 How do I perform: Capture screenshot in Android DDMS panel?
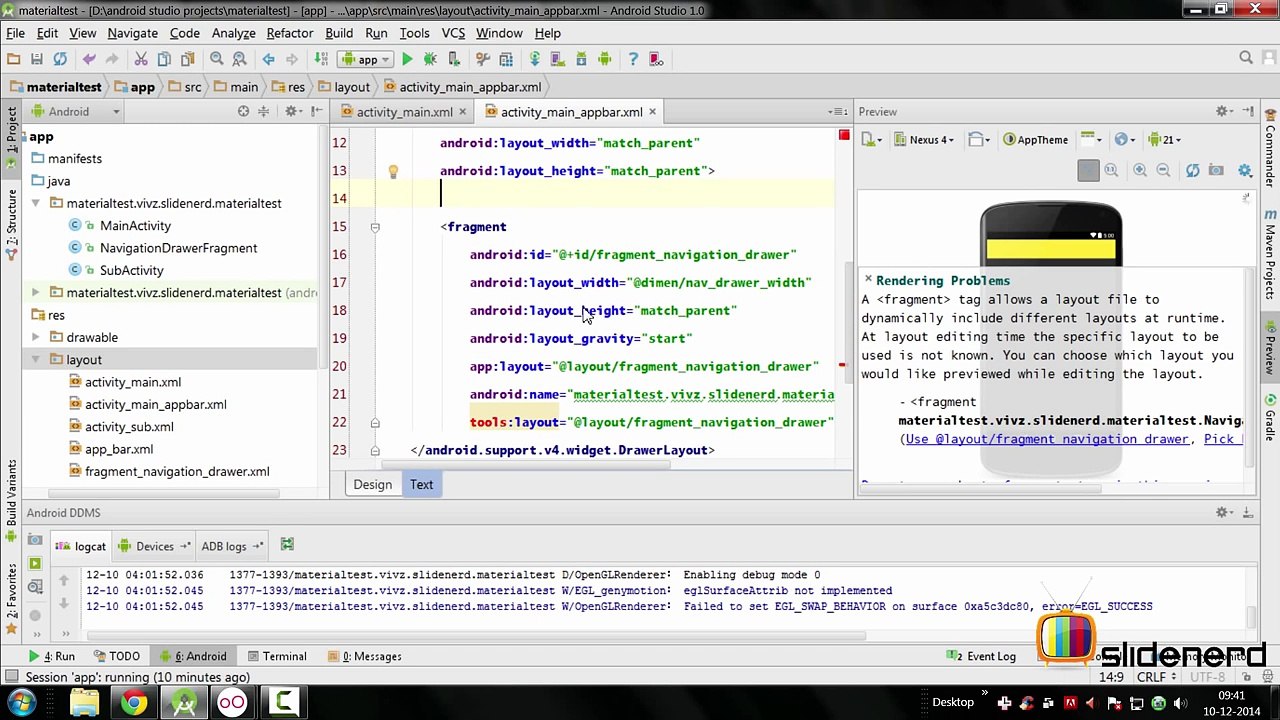tap(35, 541)
